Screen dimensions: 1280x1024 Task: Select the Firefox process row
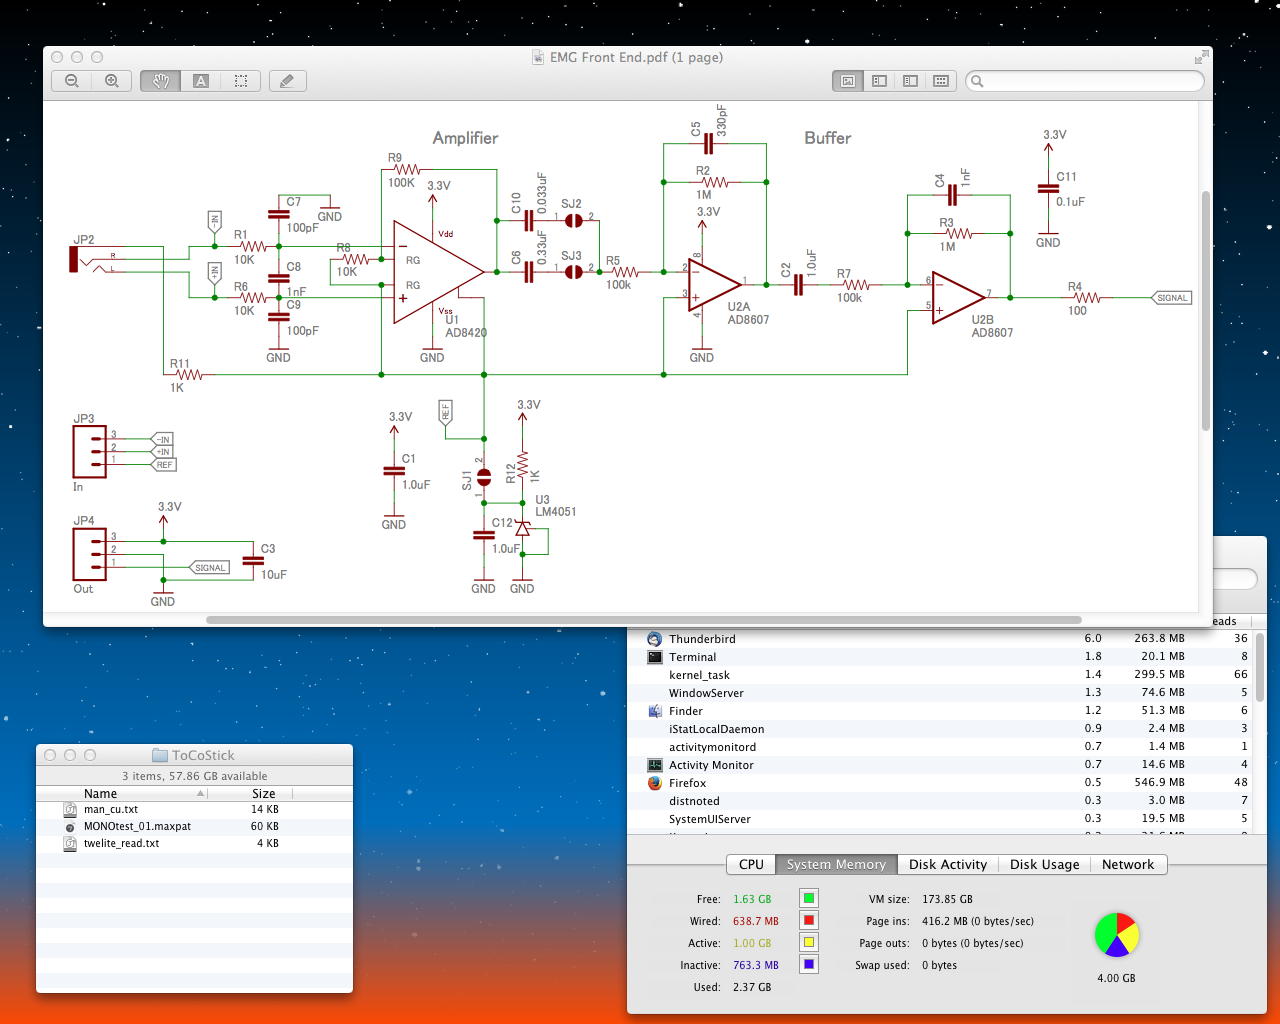coord(687,783)
